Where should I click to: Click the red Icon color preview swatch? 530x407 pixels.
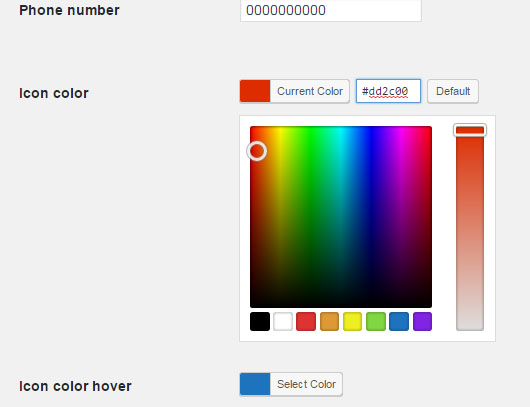[255, 91]
